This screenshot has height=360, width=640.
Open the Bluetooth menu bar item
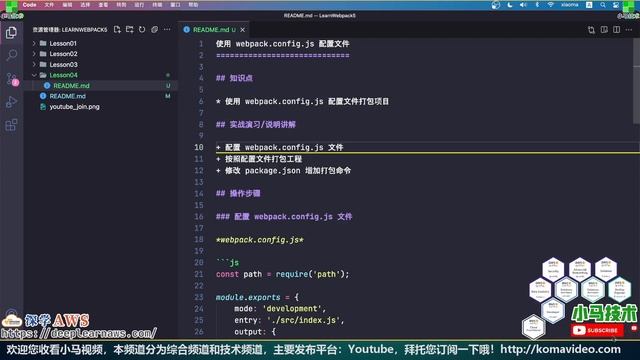(x=537, y=5)
